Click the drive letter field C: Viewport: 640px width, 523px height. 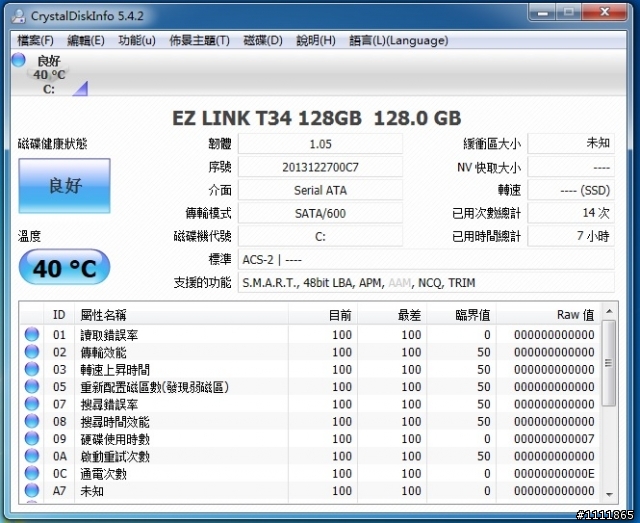(320, 236)
